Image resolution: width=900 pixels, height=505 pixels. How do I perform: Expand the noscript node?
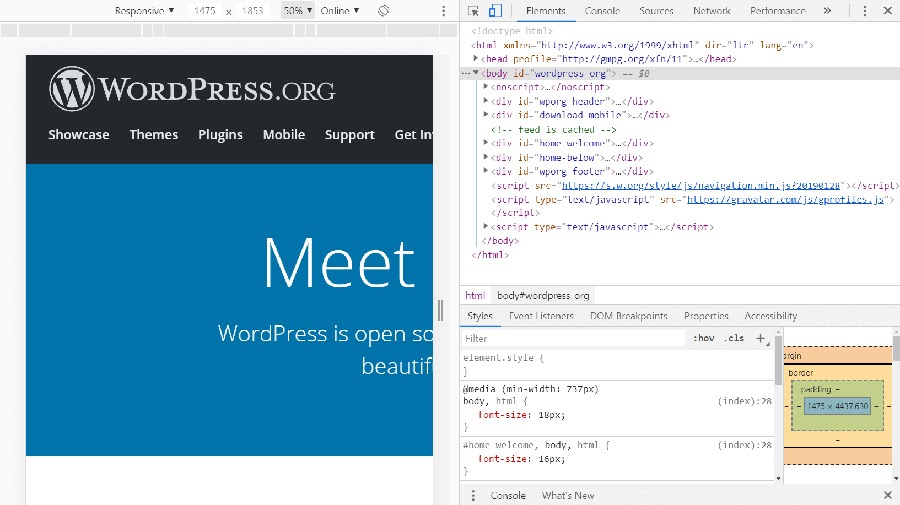point(486,87)
